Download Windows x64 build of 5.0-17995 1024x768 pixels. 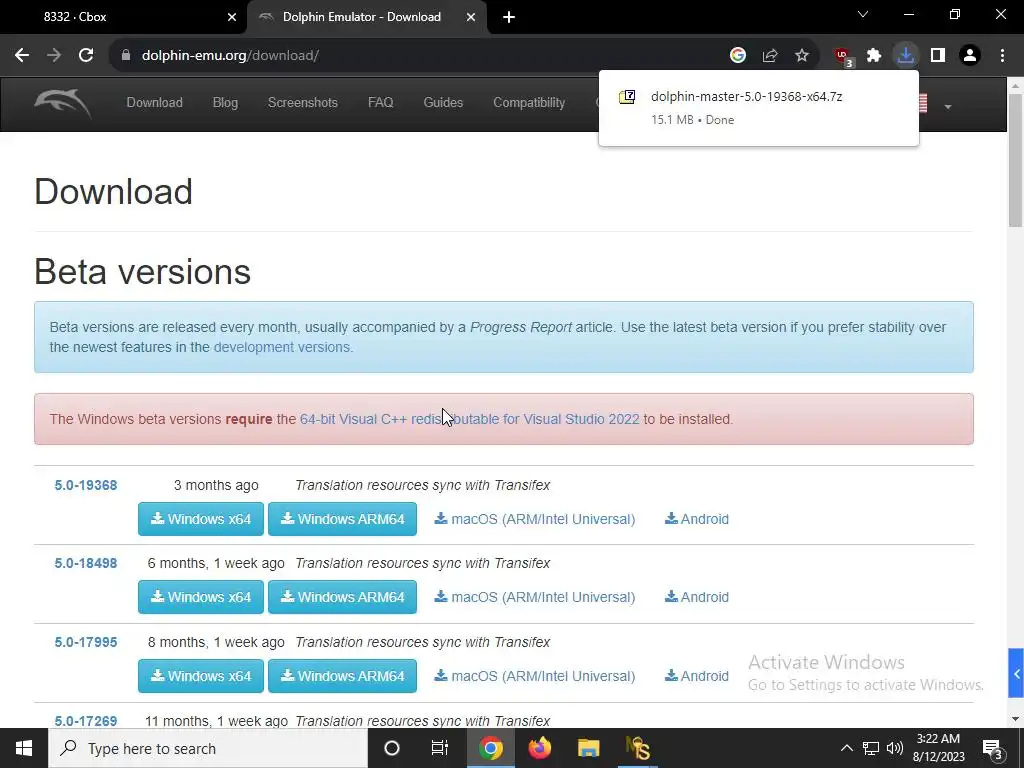pyautogui.click(x=201, y=676)
